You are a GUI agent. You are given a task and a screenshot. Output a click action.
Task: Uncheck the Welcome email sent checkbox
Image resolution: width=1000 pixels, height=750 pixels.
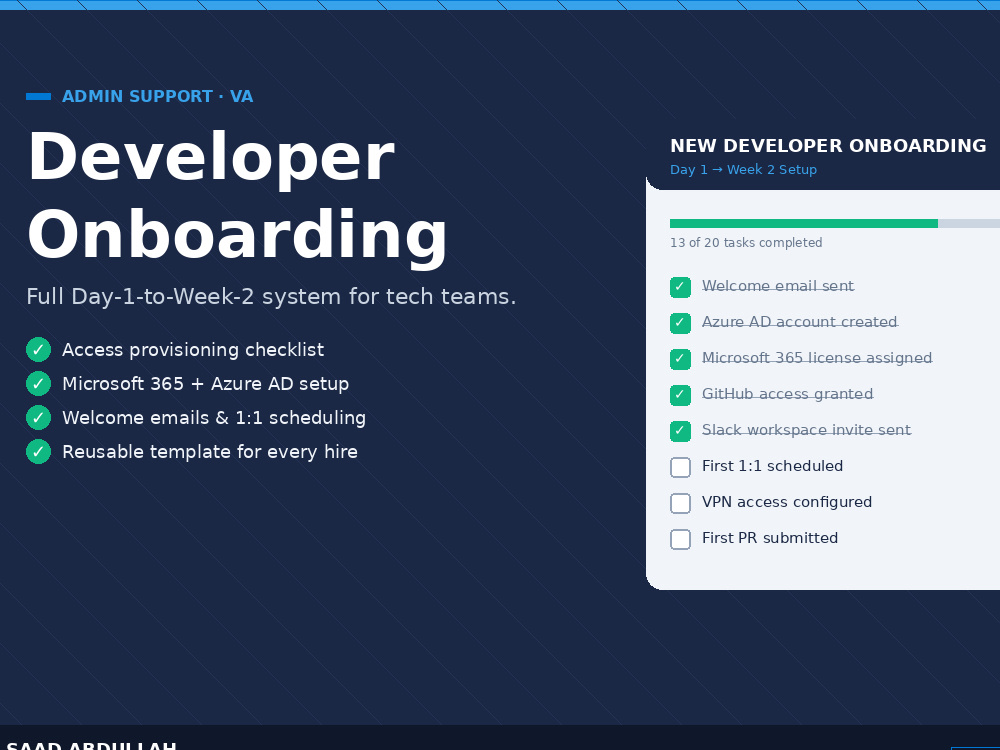point(680,287)
